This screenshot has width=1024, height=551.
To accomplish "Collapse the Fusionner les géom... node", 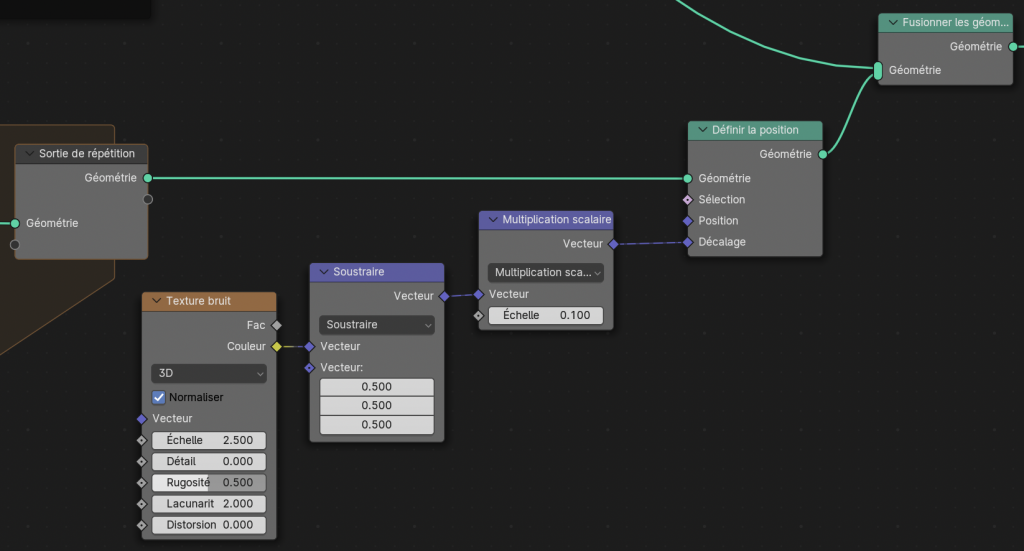I will click(x=891, y=22).
